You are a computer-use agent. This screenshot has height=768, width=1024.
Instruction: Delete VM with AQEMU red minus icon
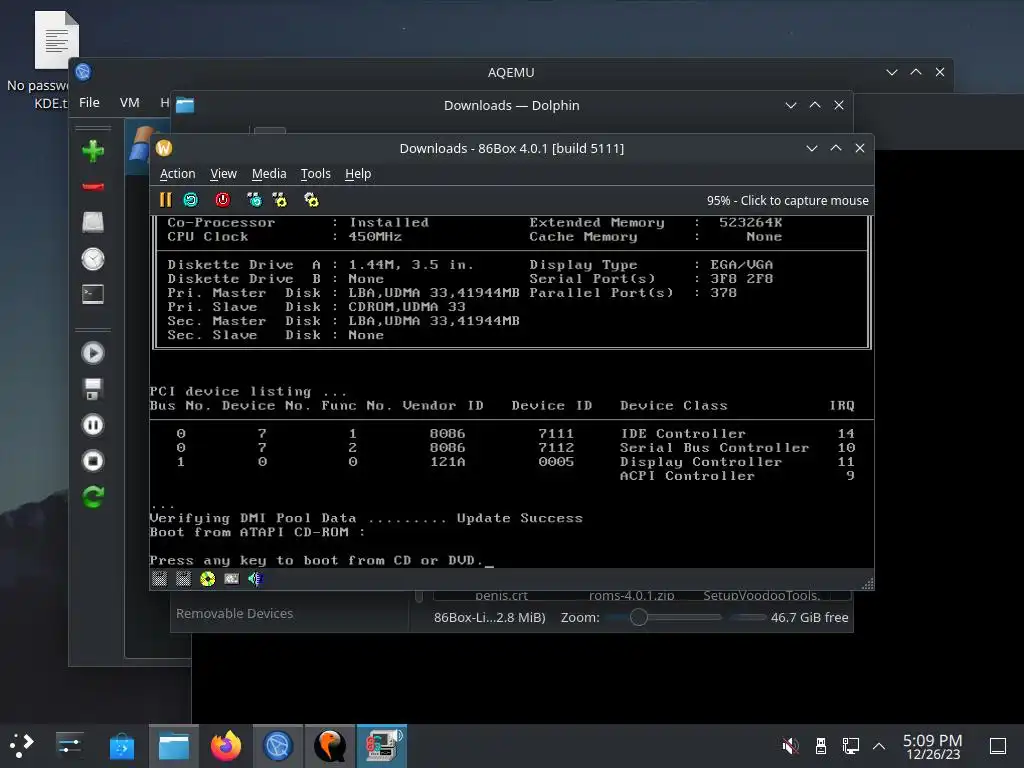93,187
